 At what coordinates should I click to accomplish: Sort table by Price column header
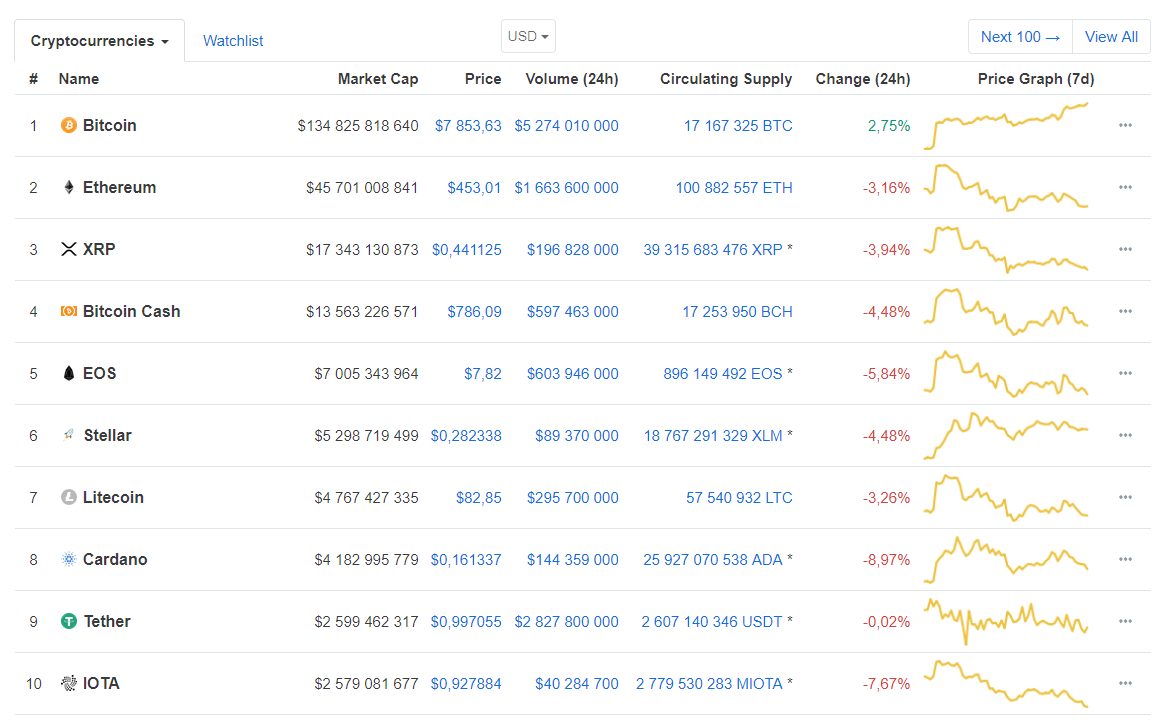[x=483, y=79]
